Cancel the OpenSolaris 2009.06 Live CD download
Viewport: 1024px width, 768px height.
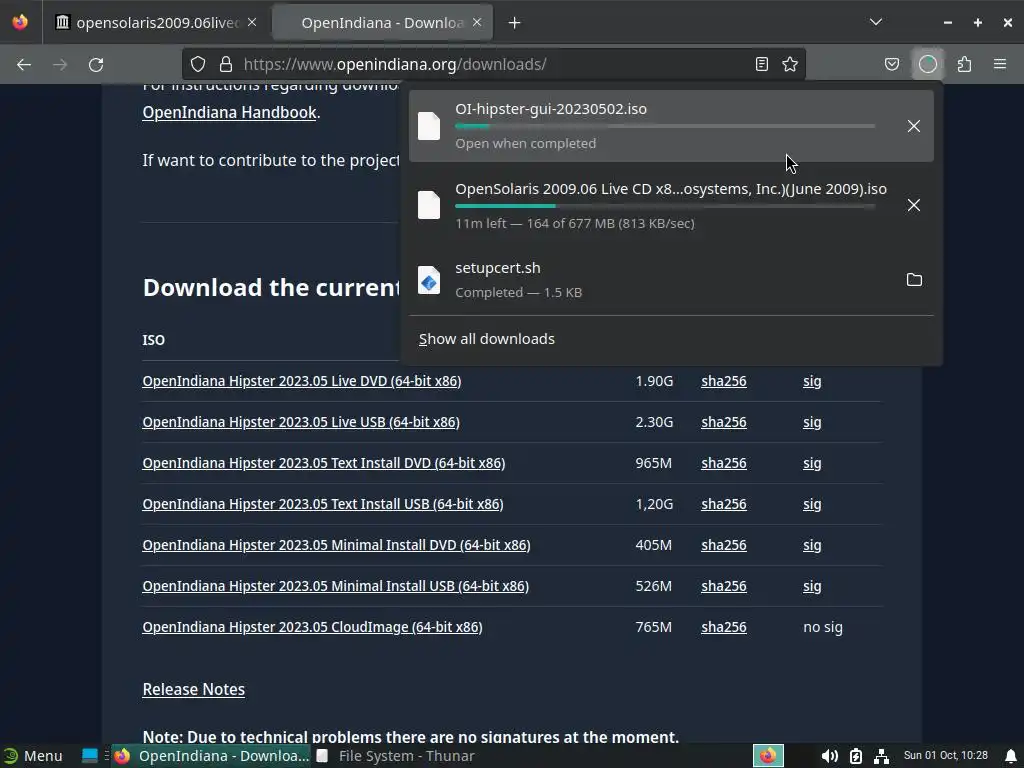point(914,205)
